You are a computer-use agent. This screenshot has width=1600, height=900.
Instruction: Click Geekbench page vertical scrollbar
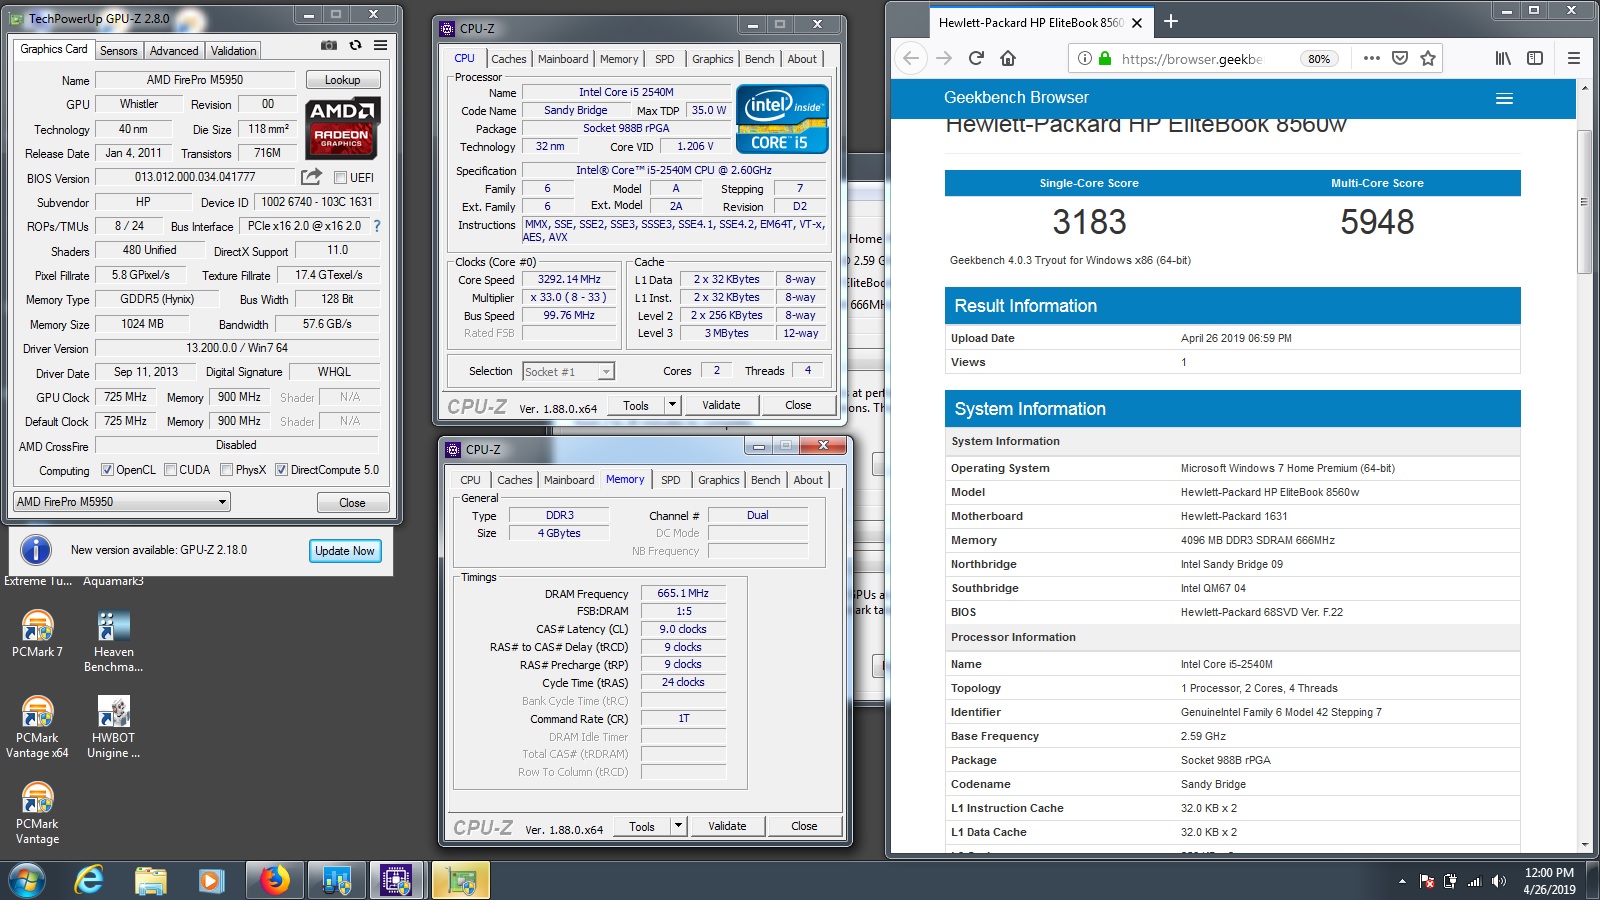[1583, 200]
